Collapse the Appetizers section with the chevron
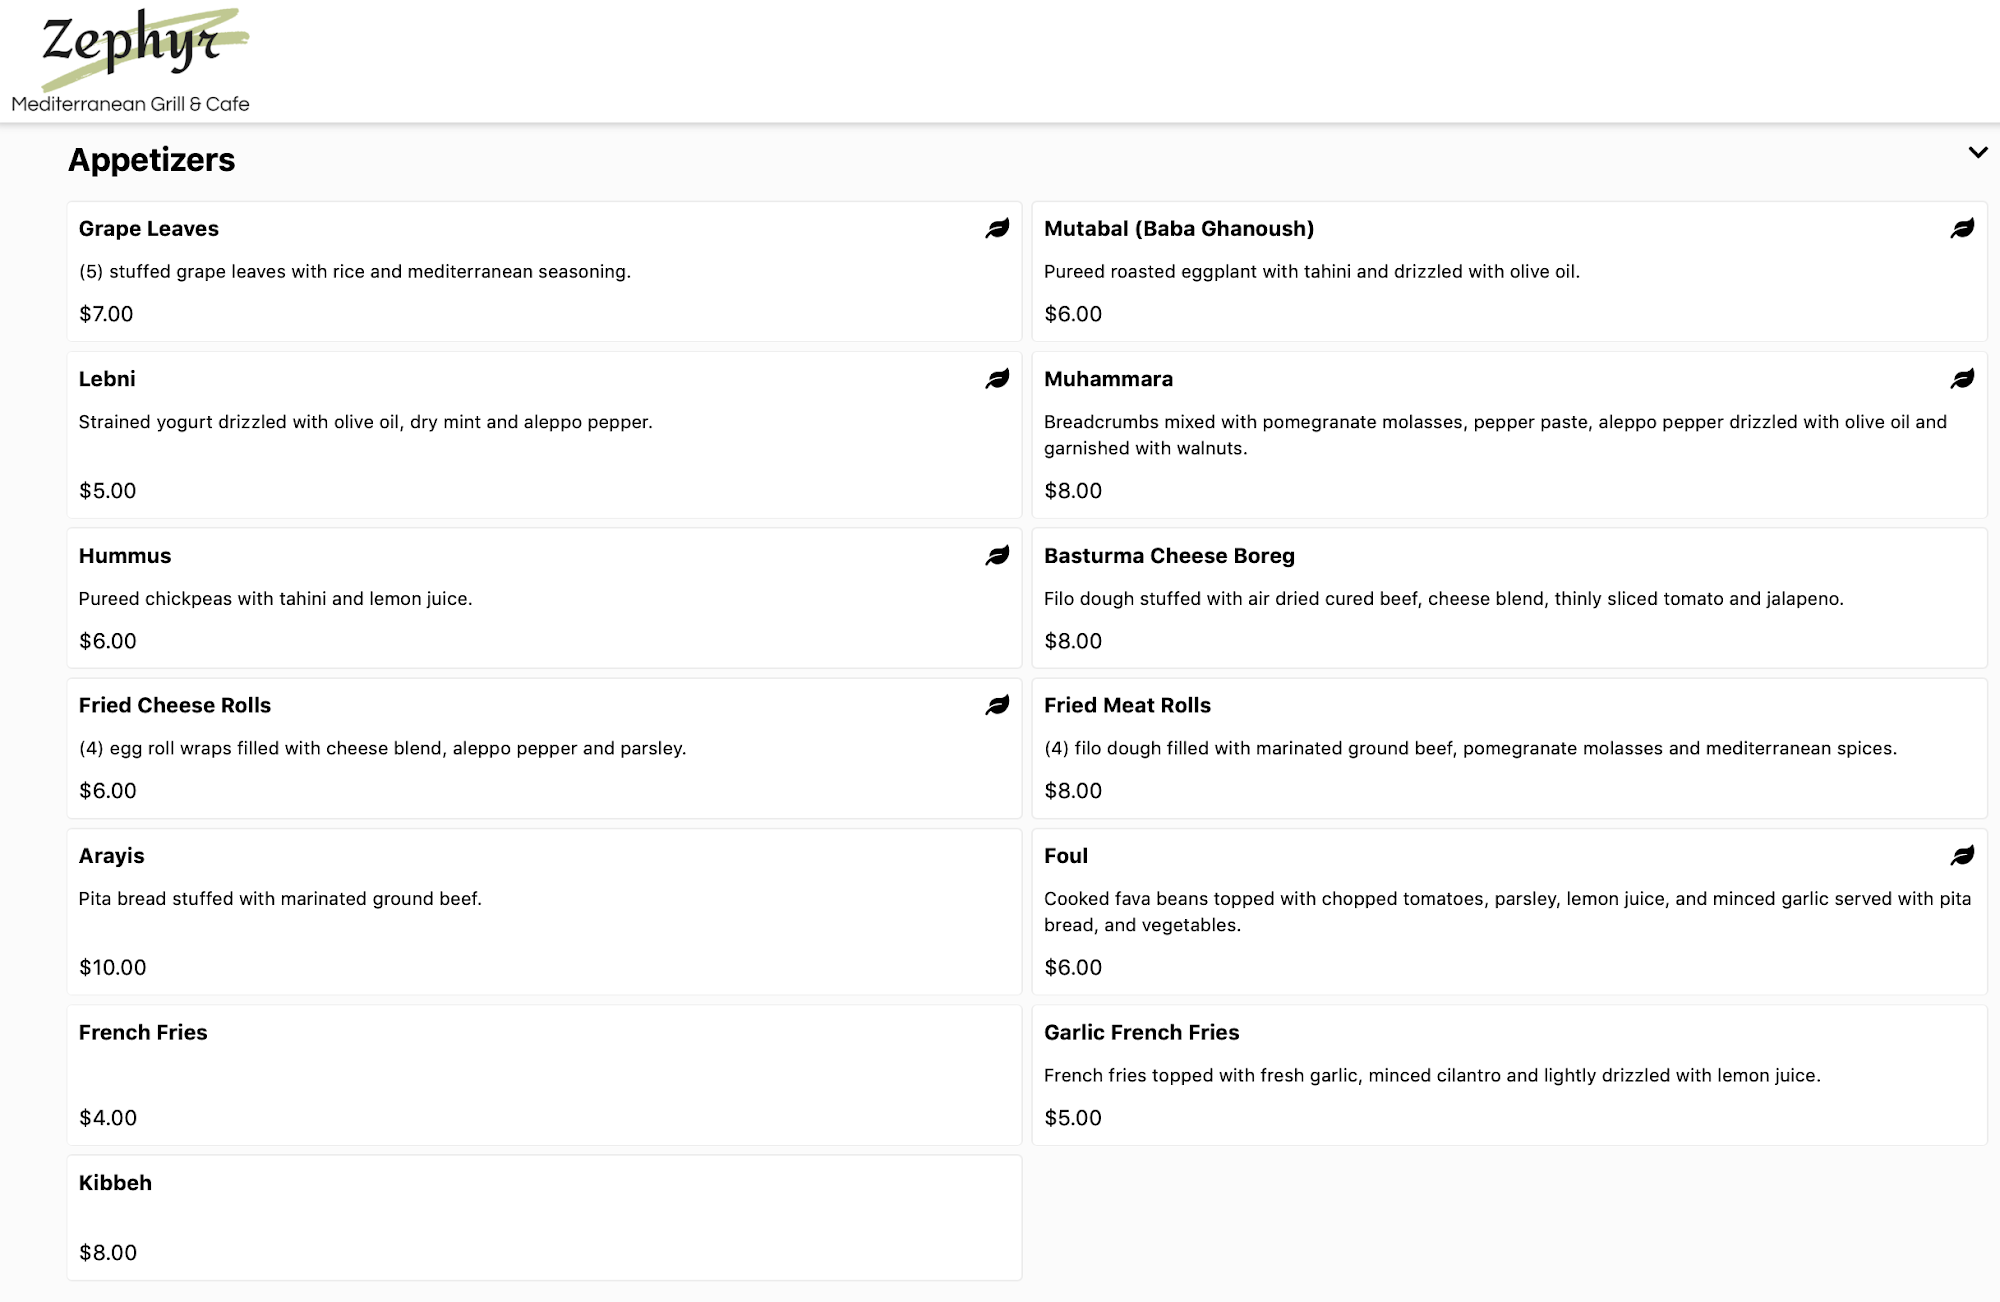This screenshot has width=2000, height=1302. 1977,153
